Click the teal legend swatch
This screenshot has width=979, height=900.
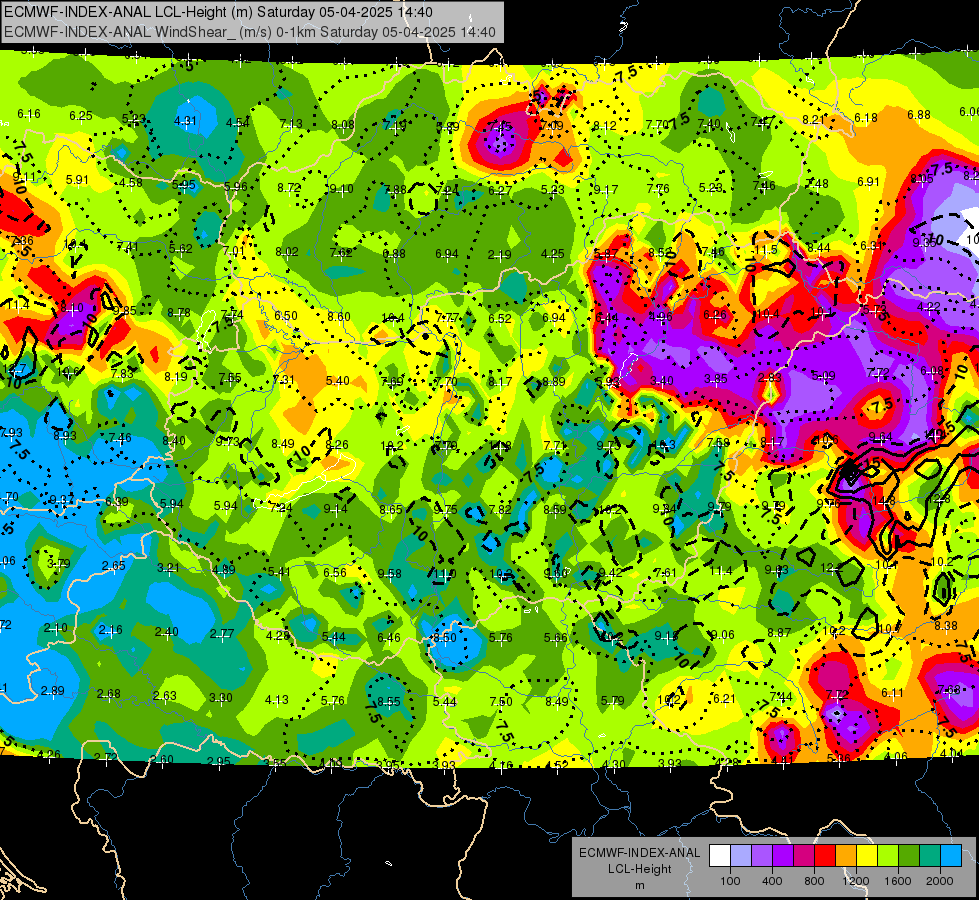tap(930, 856)
